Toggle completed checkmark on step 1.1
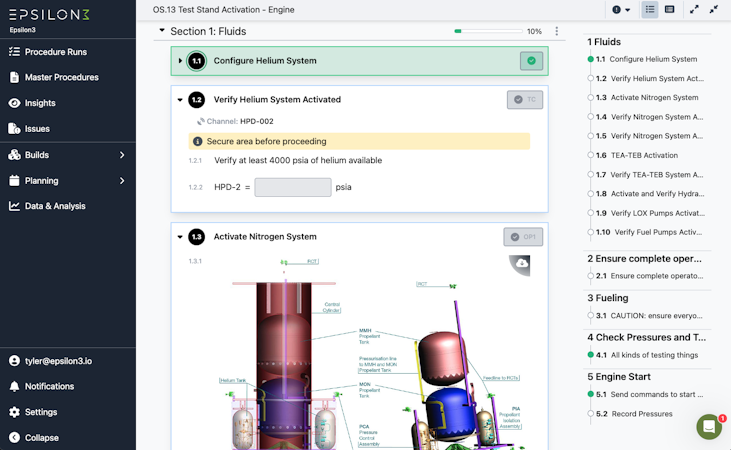 tap(531, 61)
